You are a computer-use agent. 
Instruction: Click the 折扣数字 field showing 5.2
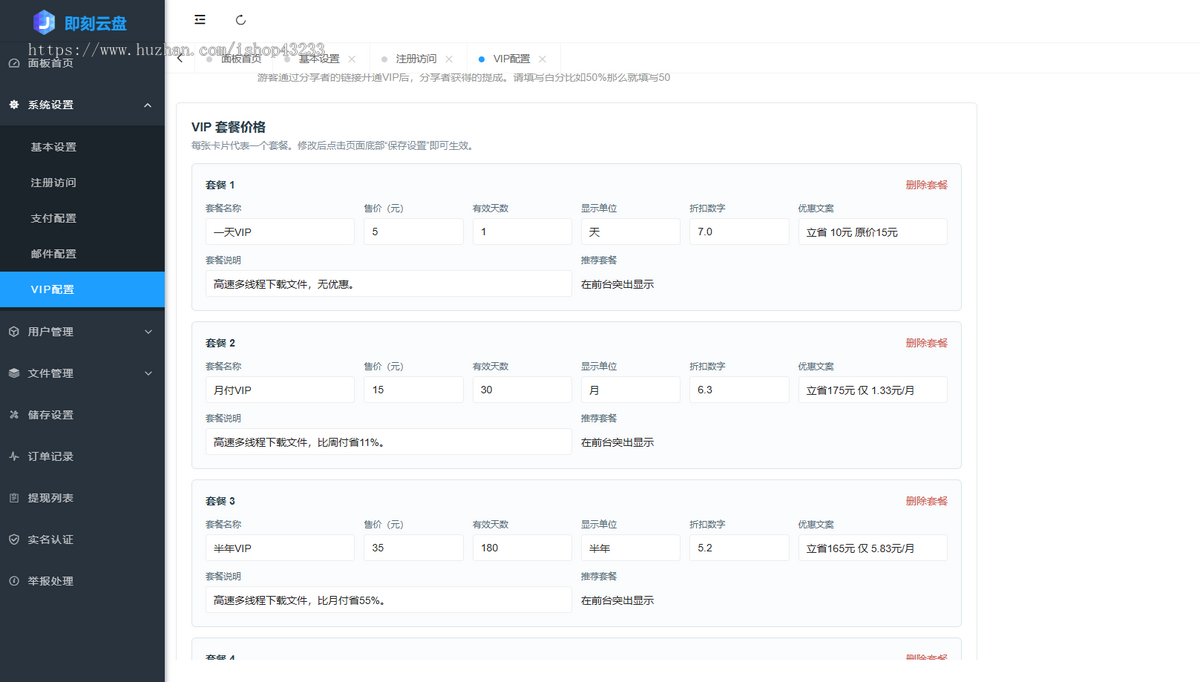pyautogui.click(x=739, y=548)
